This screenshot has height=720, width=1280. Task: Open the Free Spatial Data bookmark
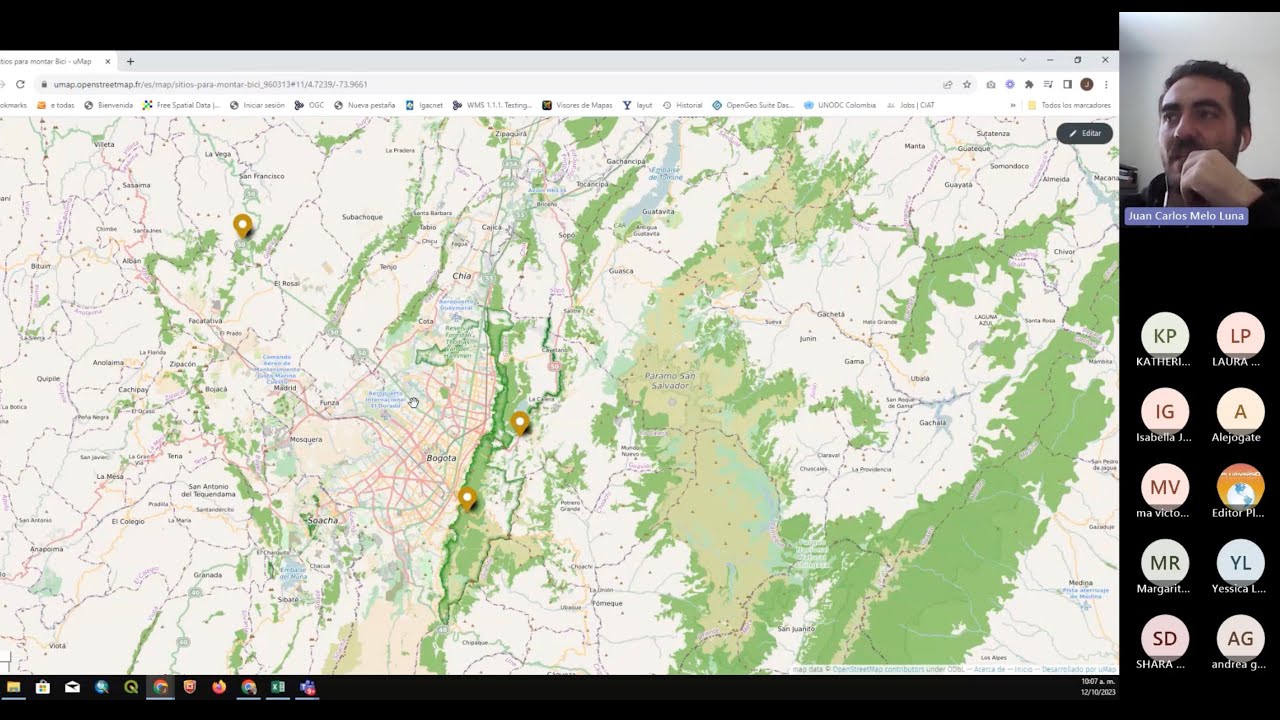click(182, 105)
